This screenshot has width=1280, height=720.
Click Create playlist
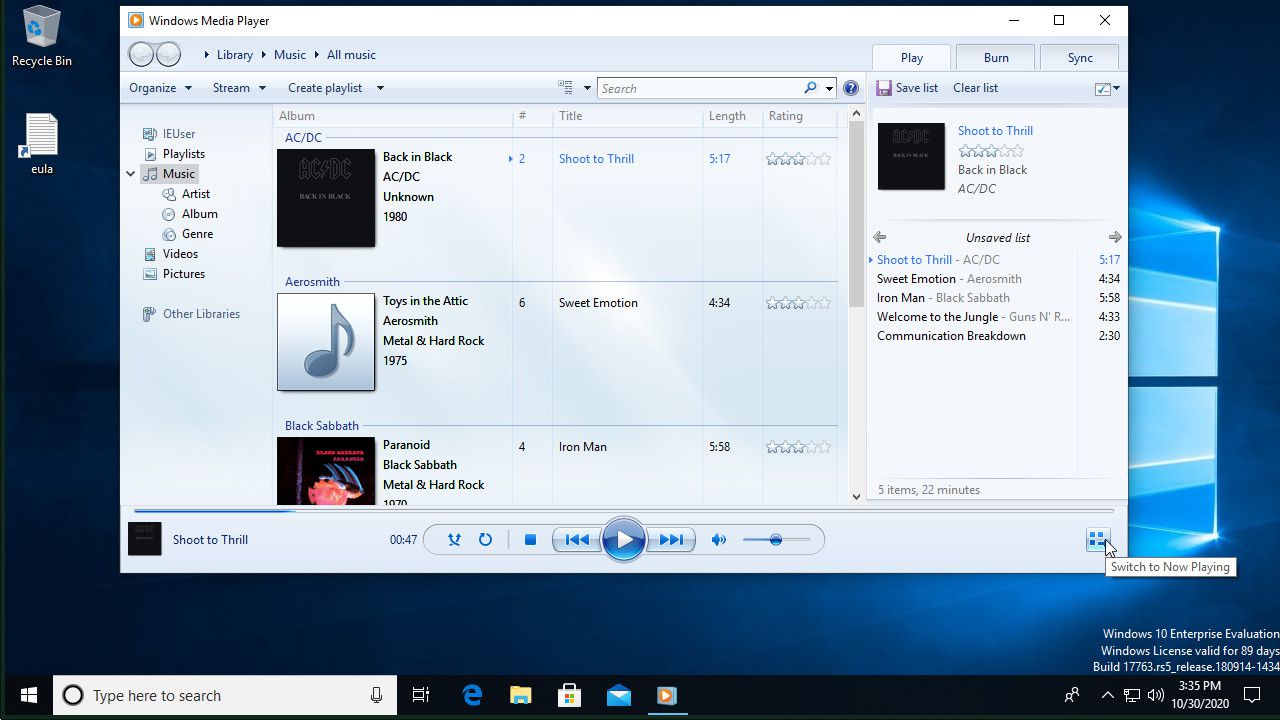pos(325,88)
